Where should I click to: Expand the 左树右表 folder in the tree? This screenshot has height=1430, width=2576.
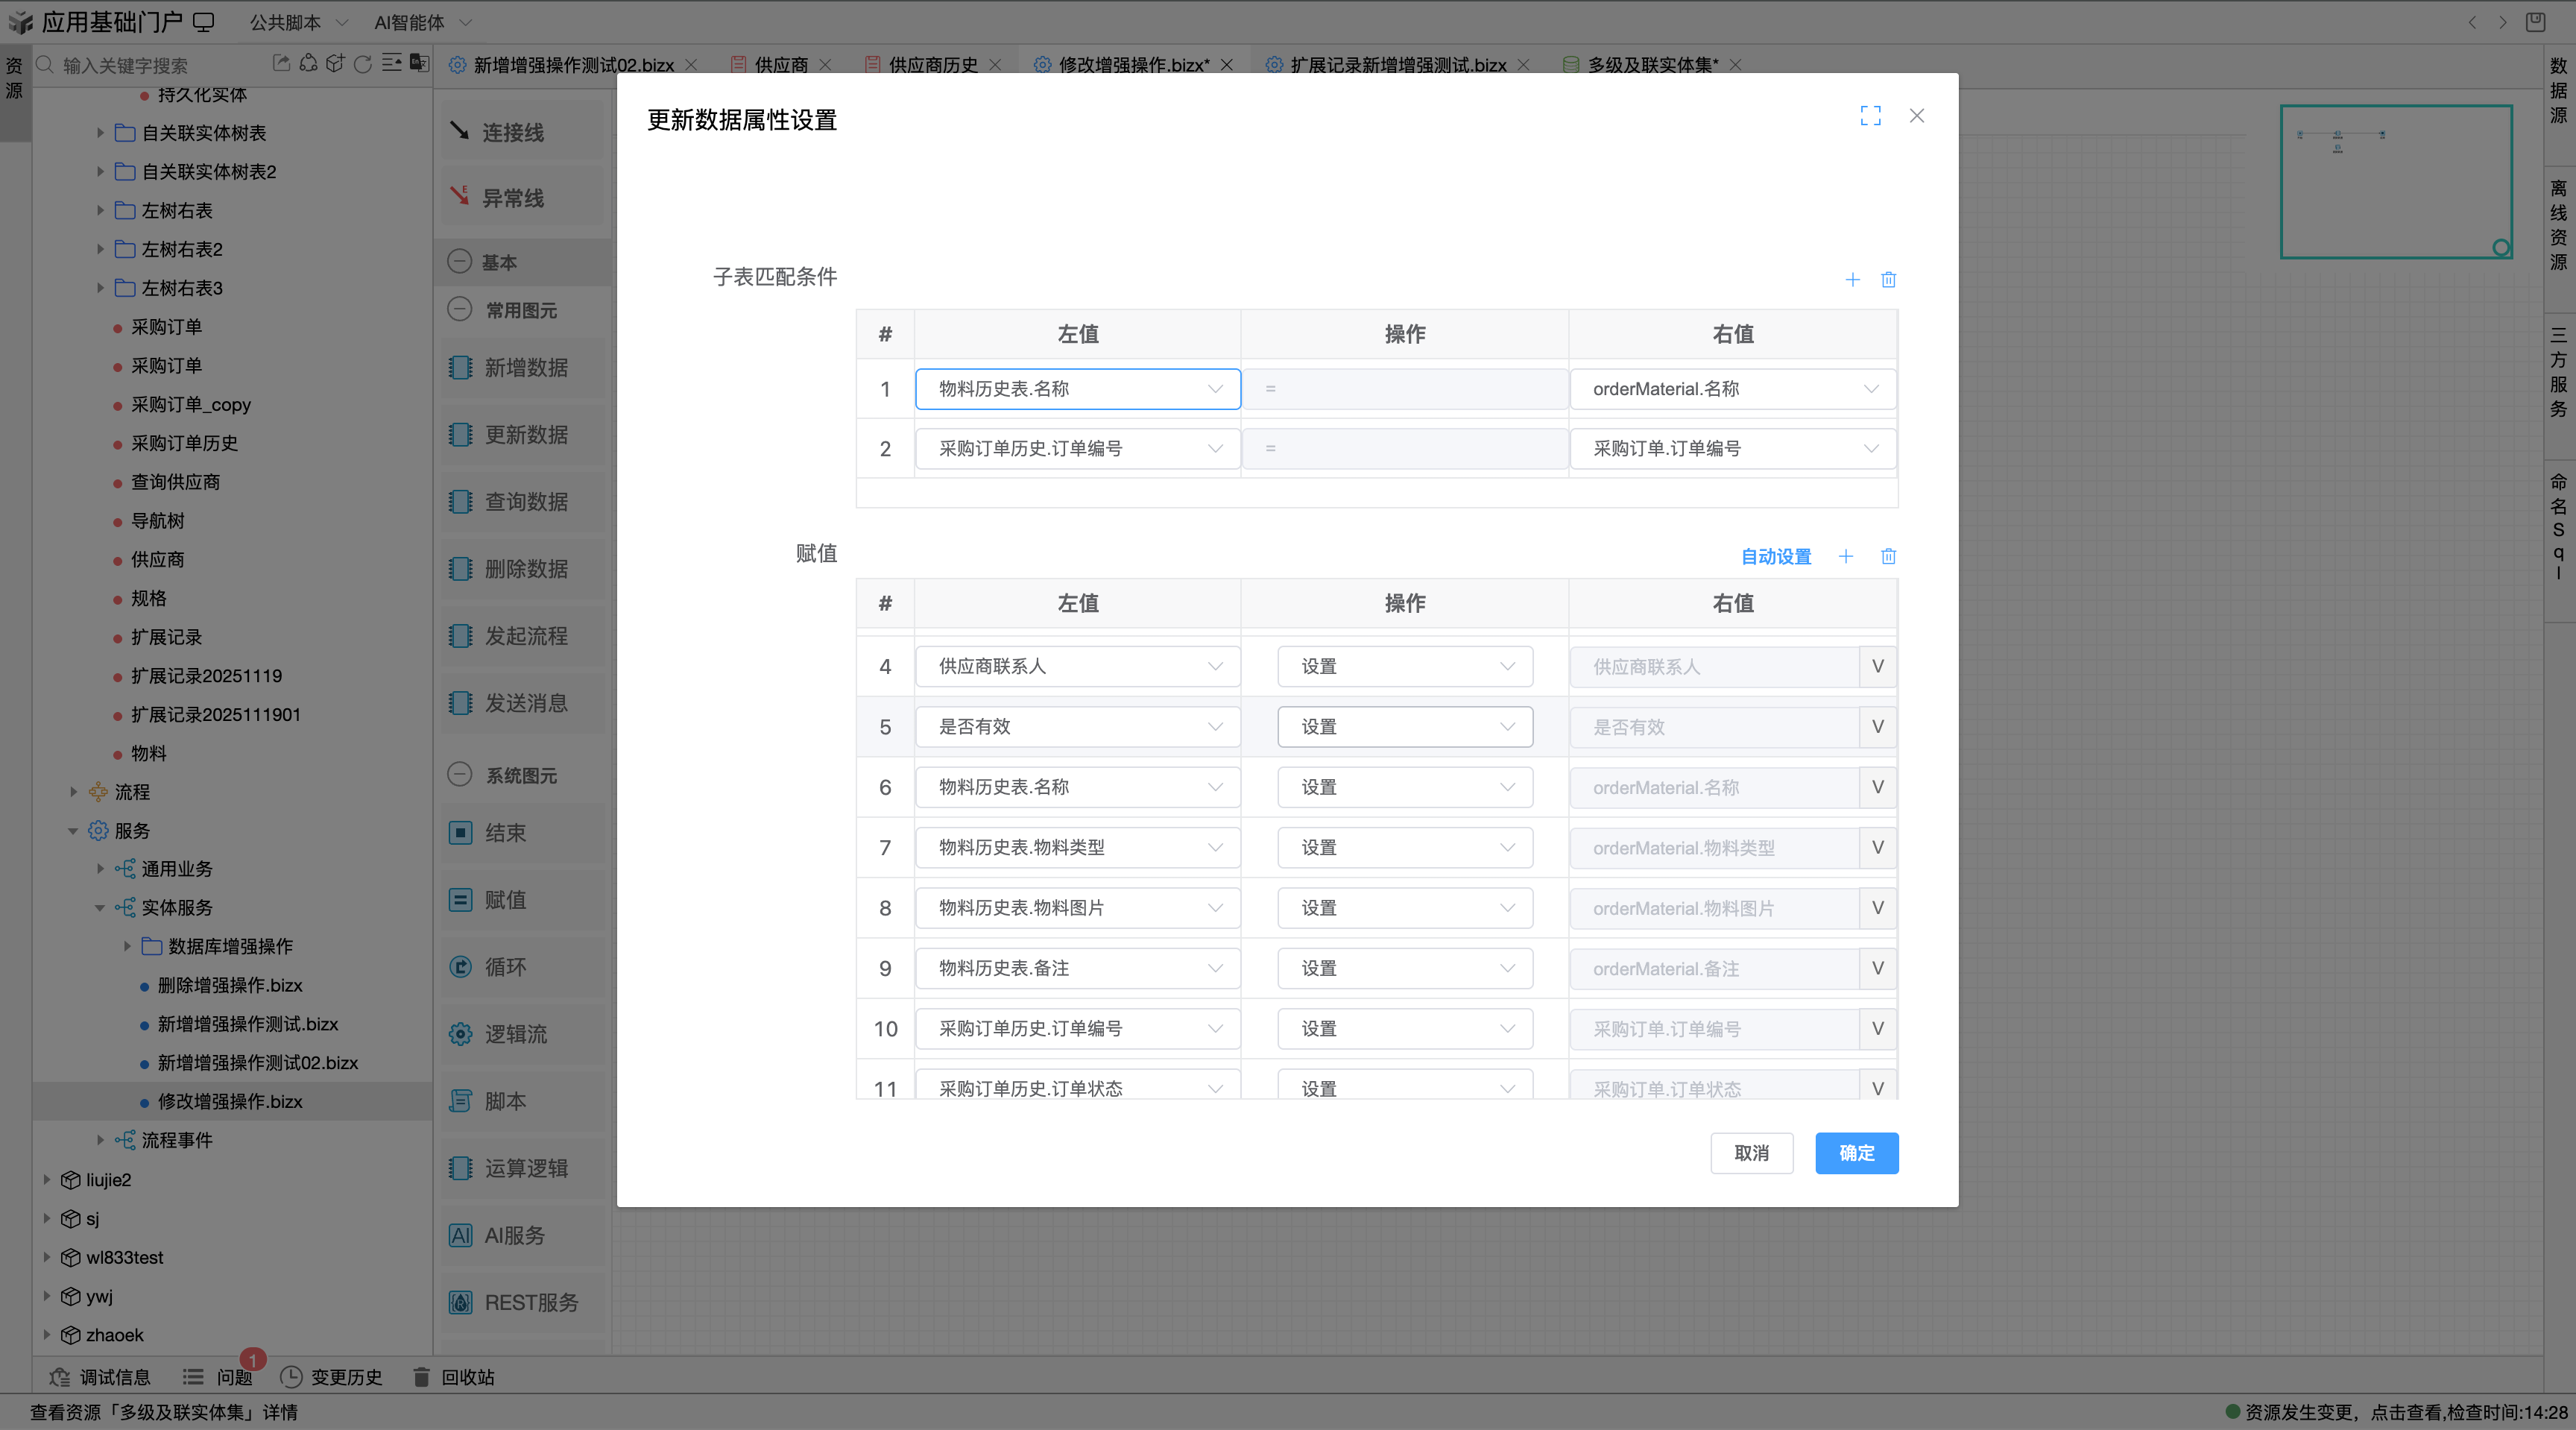click(100, 210)
